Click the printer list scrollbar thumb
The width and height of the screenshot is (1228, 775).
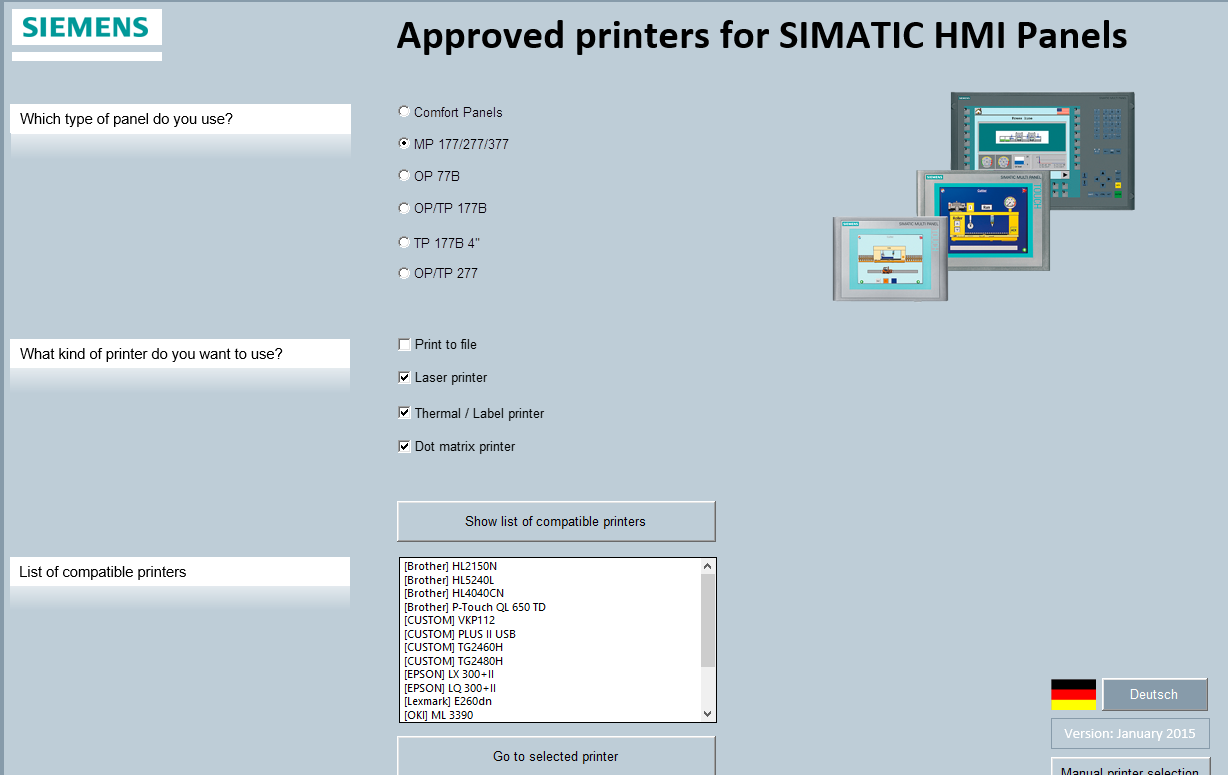pos(708,619)
